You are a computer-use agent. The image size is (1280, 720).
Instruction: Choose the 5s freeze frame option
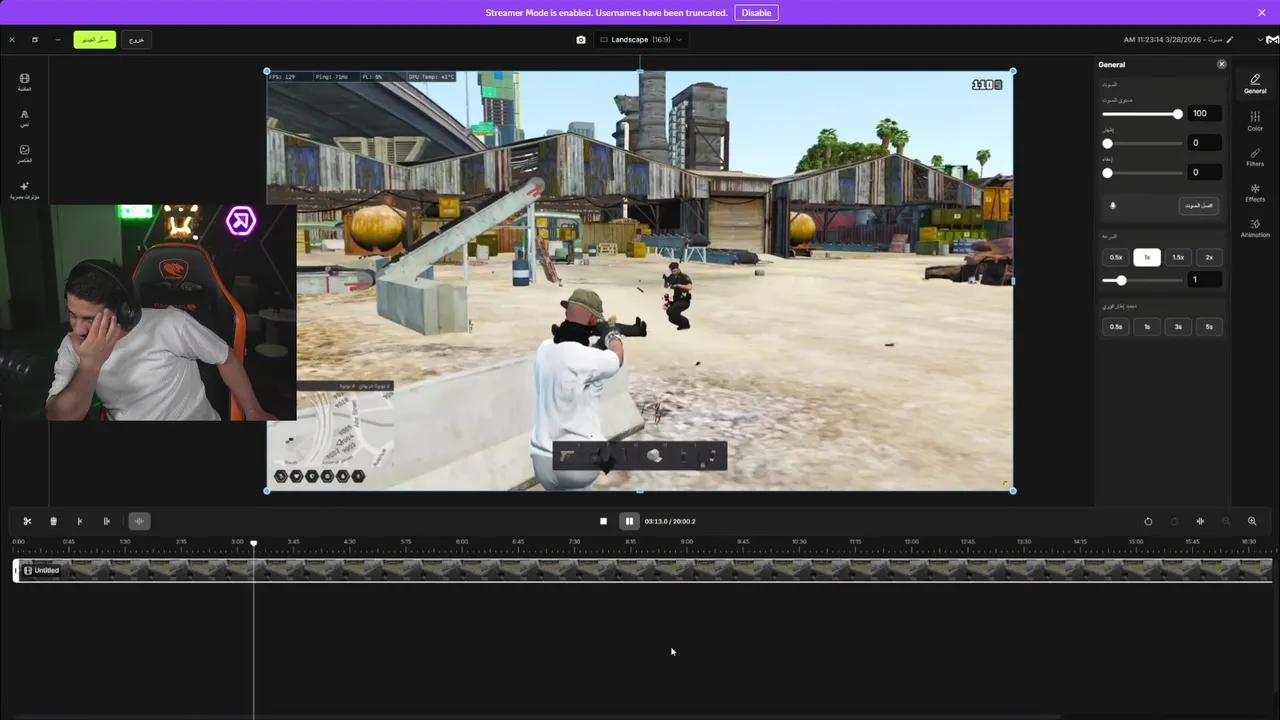(1209, 327)
